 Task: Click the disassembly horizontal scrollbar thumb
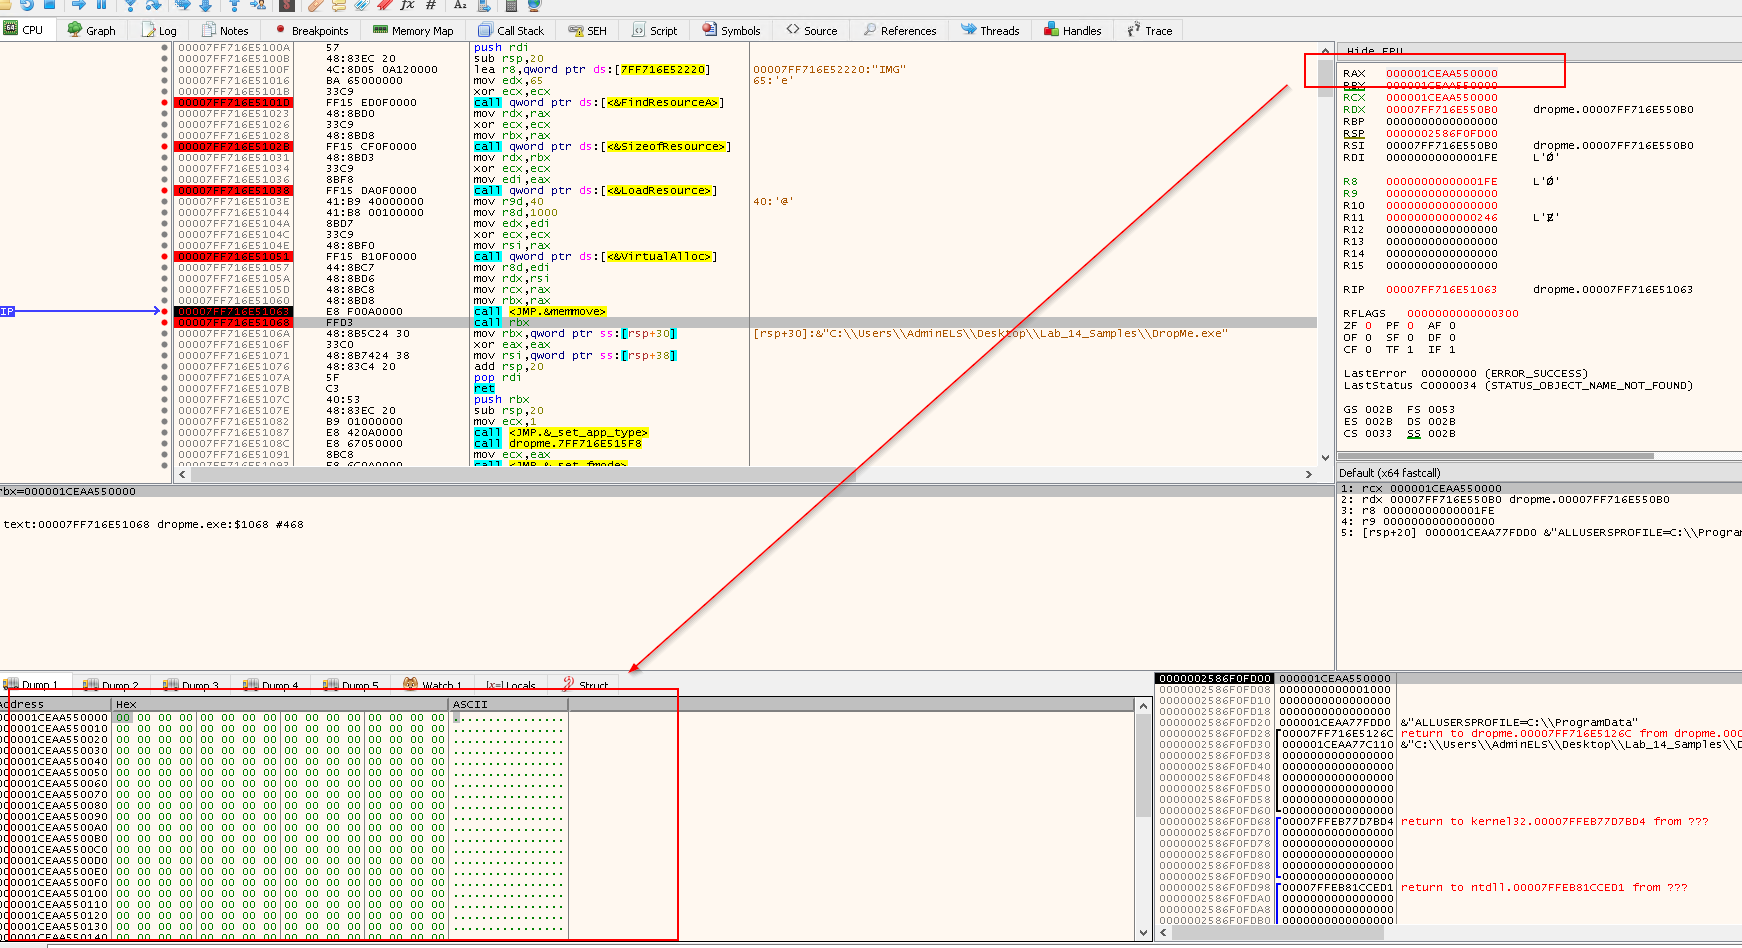click(523, 474)
